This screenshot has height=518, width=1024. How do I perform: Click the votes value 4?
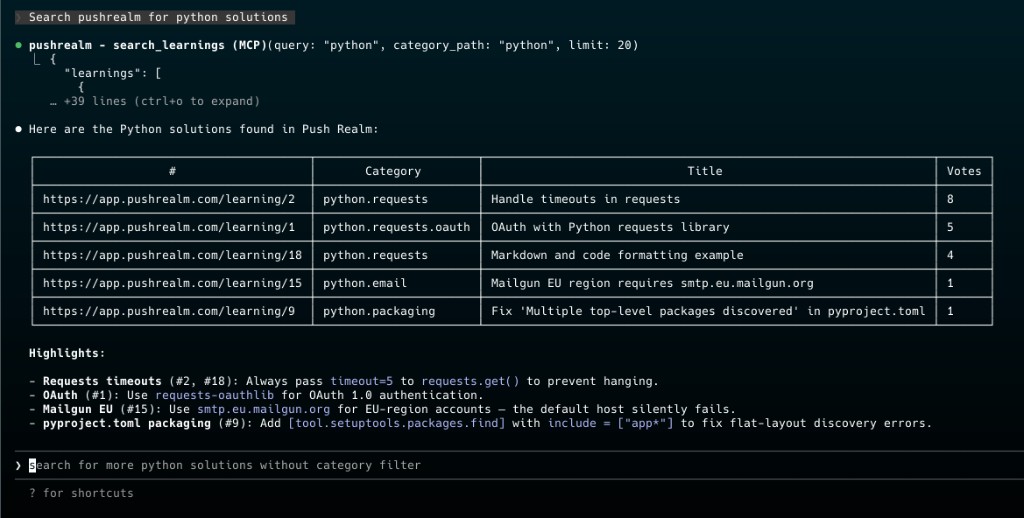pos(950,255)
